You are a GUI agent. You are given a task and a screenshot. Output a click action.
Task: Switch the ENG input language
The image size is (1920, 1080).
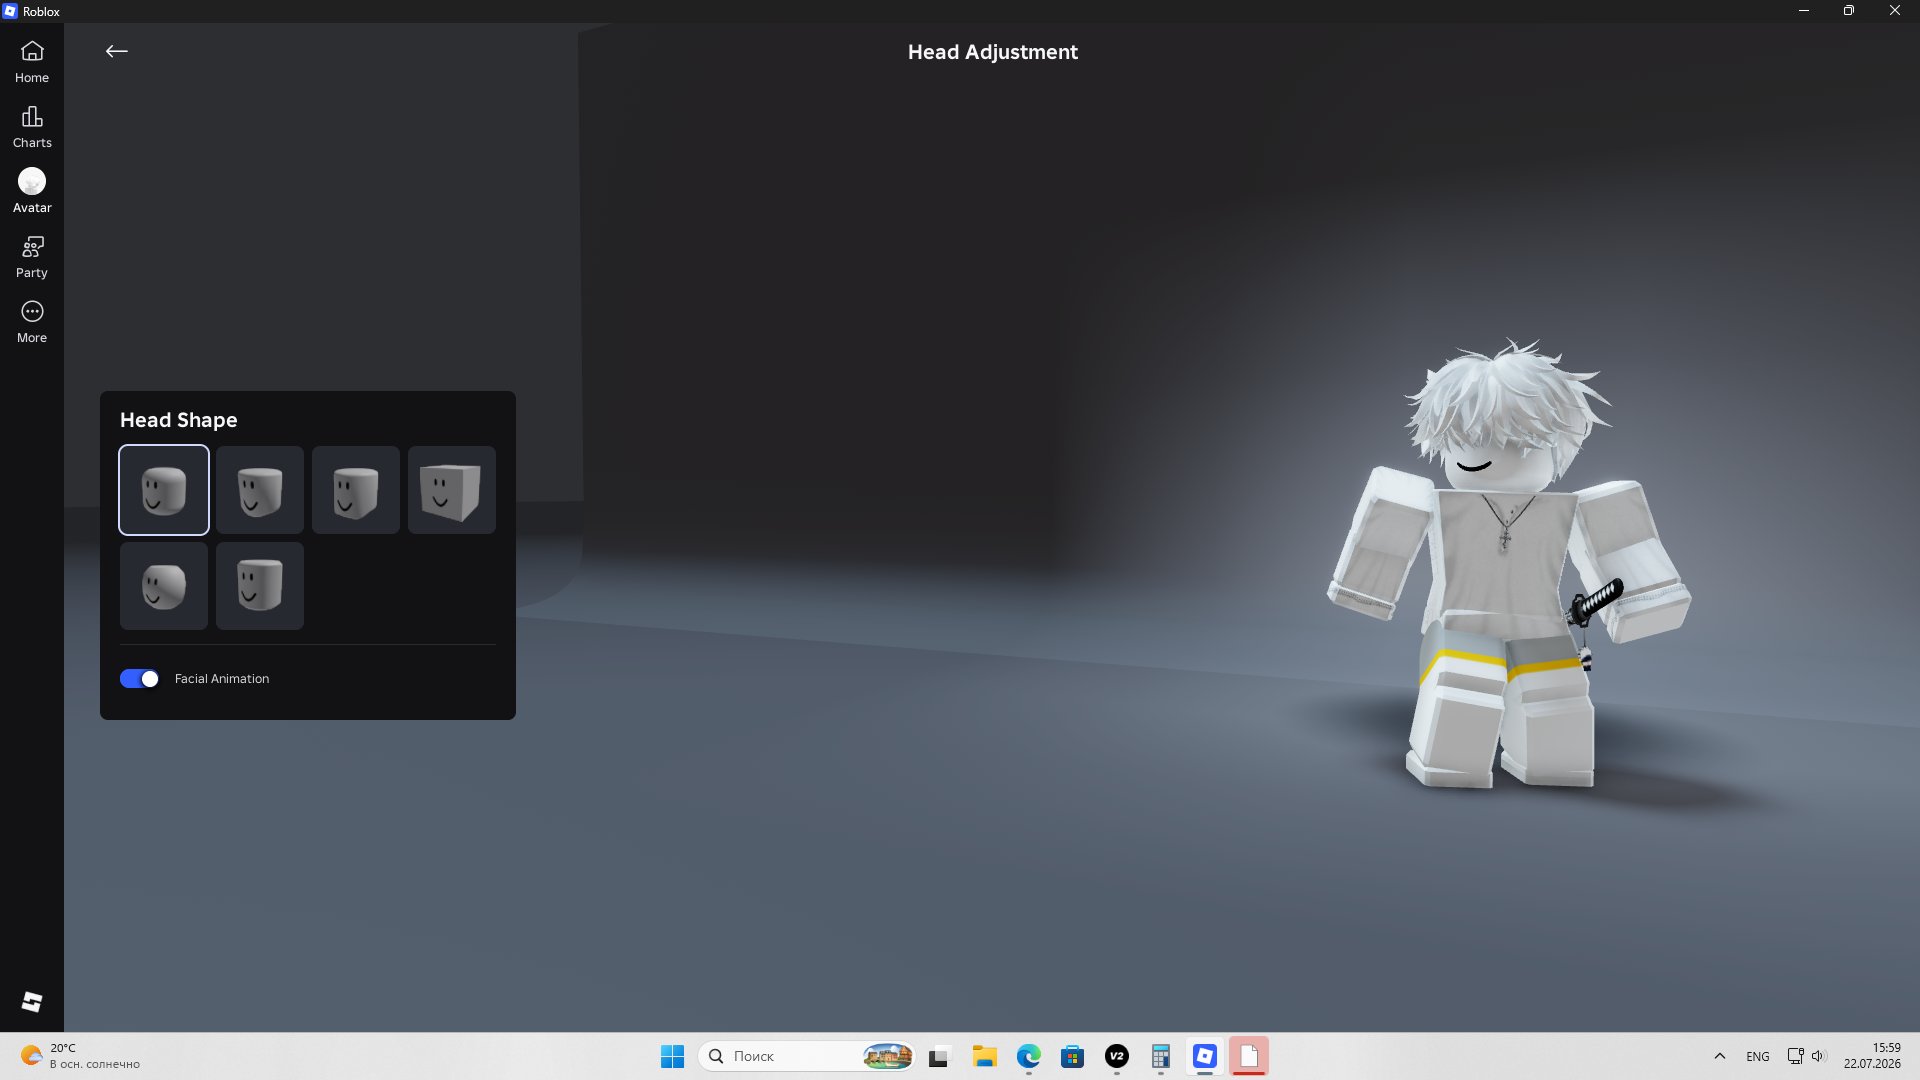1758,1056
